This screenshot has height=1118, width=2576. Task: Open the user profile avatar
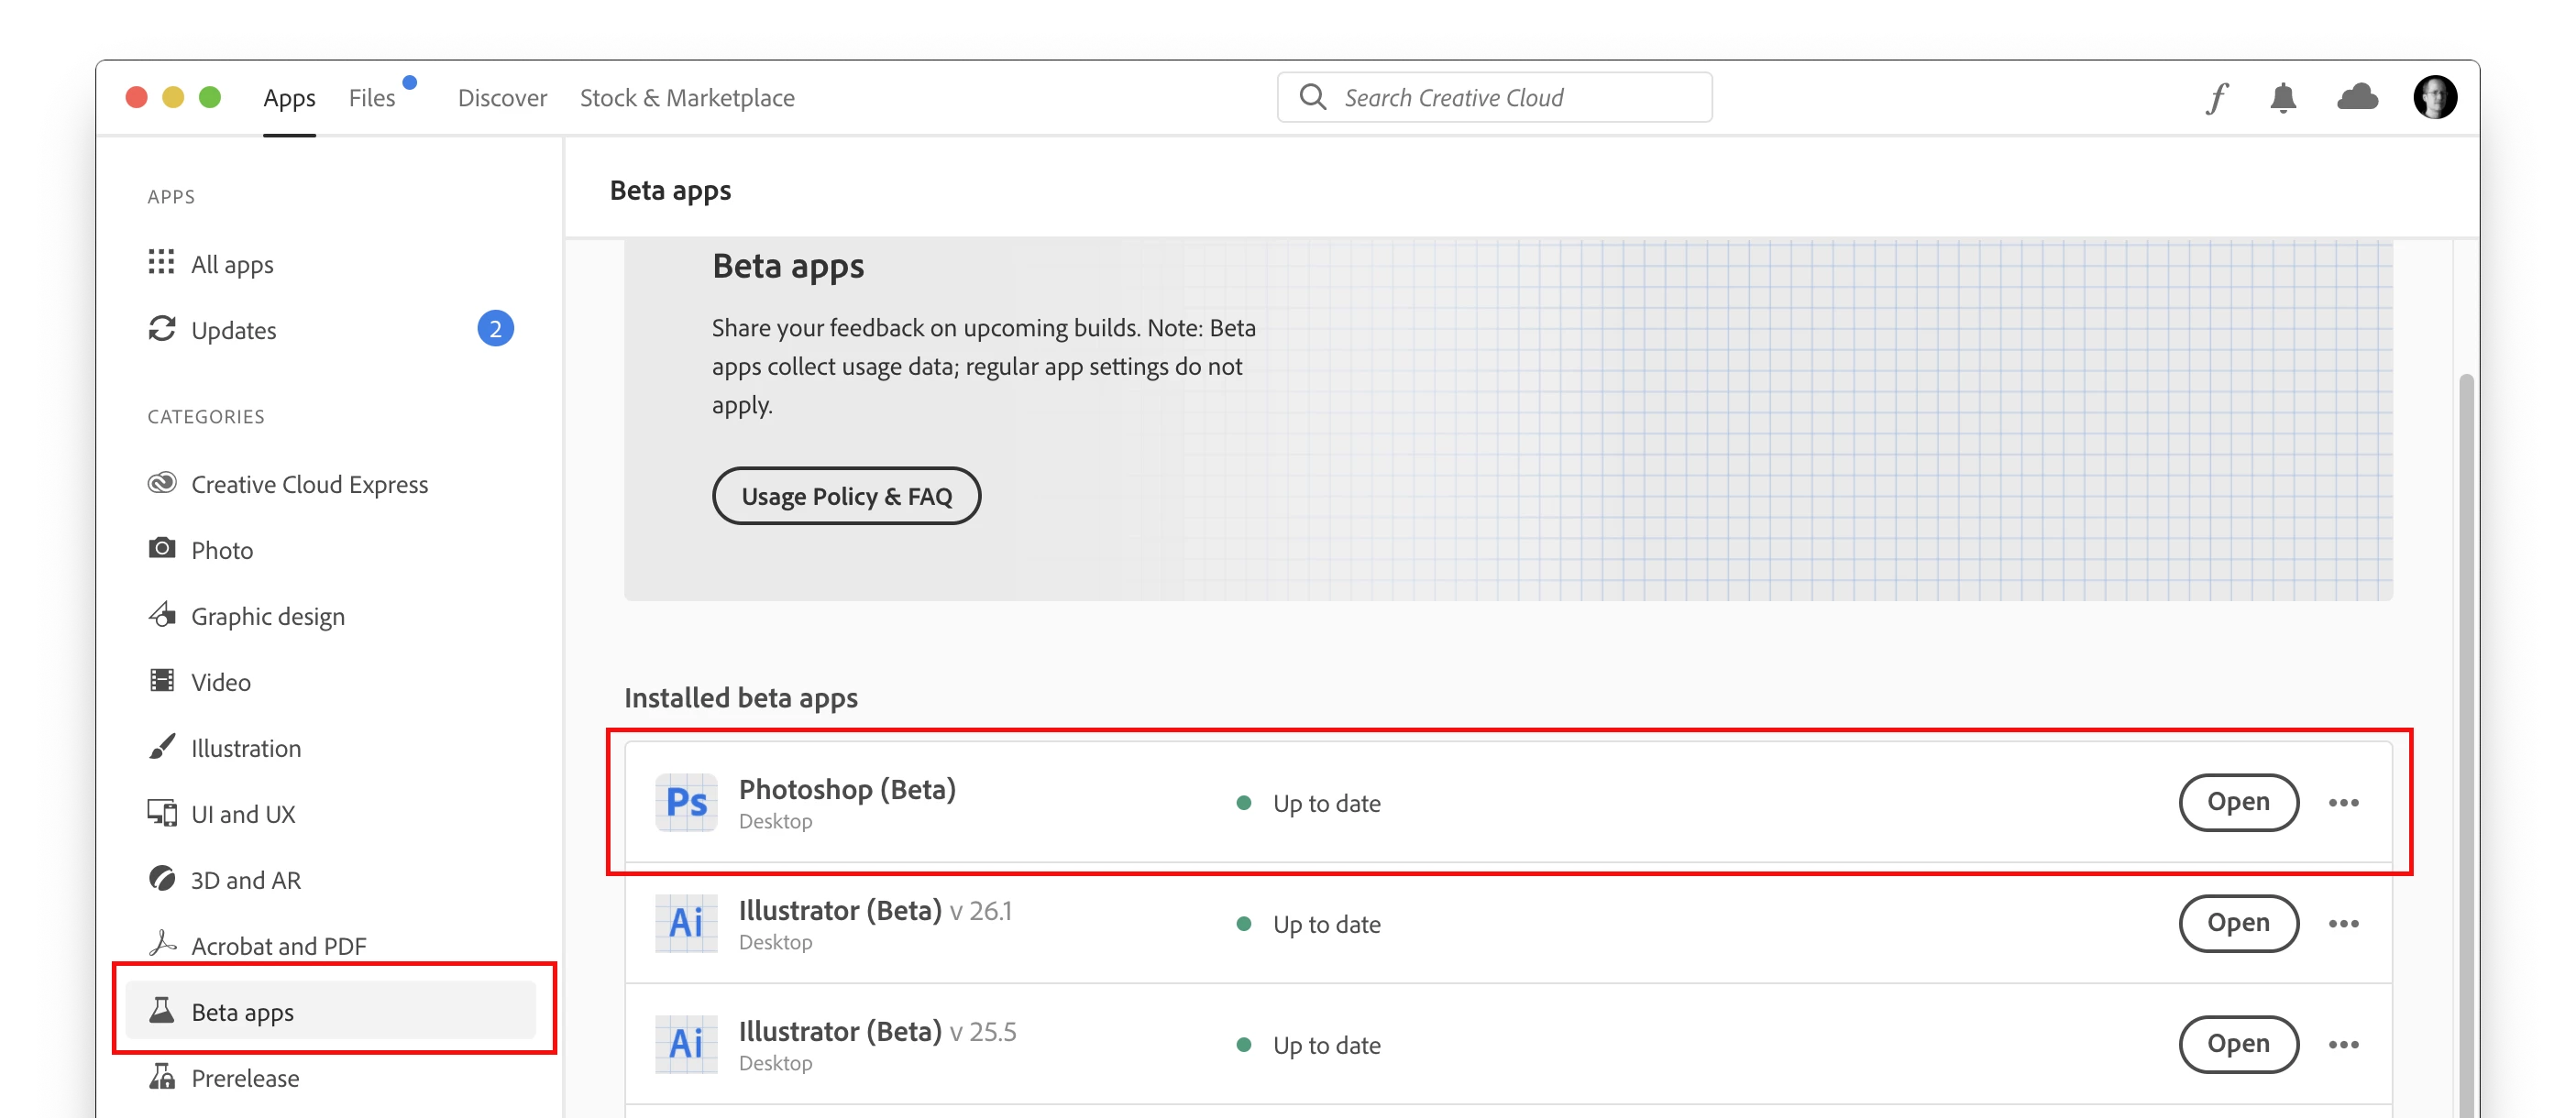(x=2434, y=98)
